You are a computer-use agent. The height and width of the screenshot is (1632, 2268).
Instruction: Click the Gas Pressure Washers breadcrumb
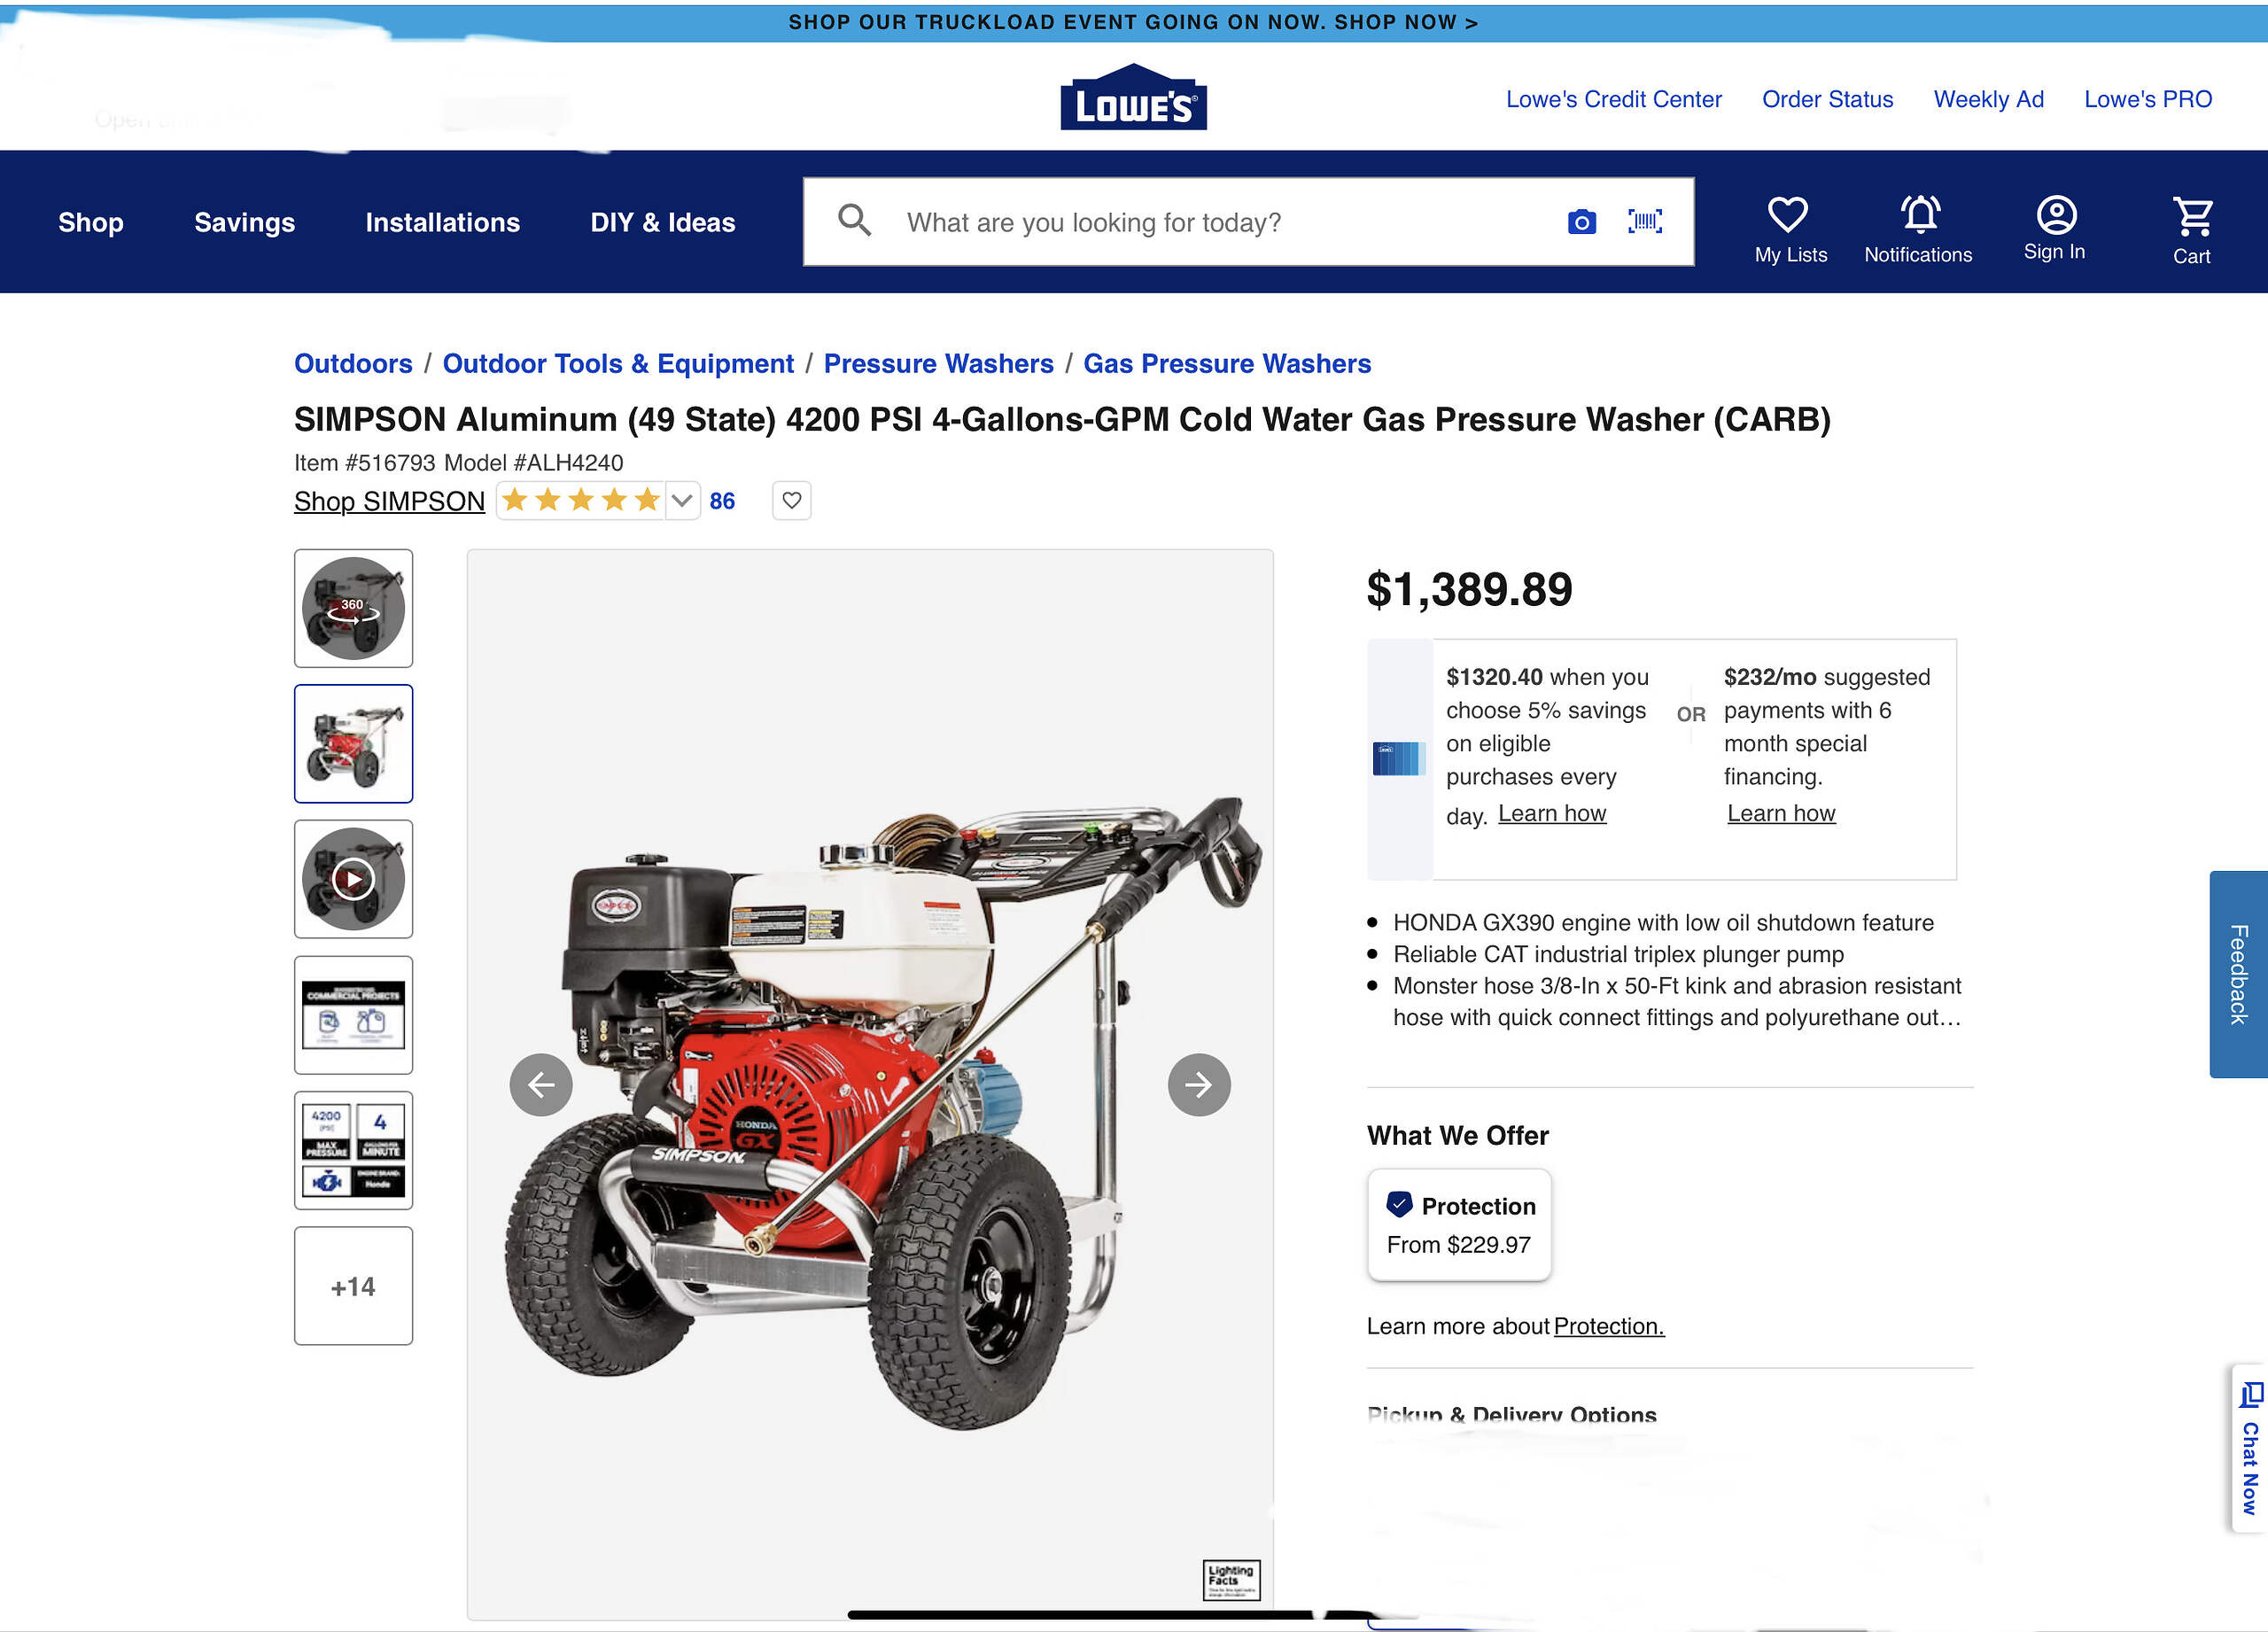coord(1227,363)
